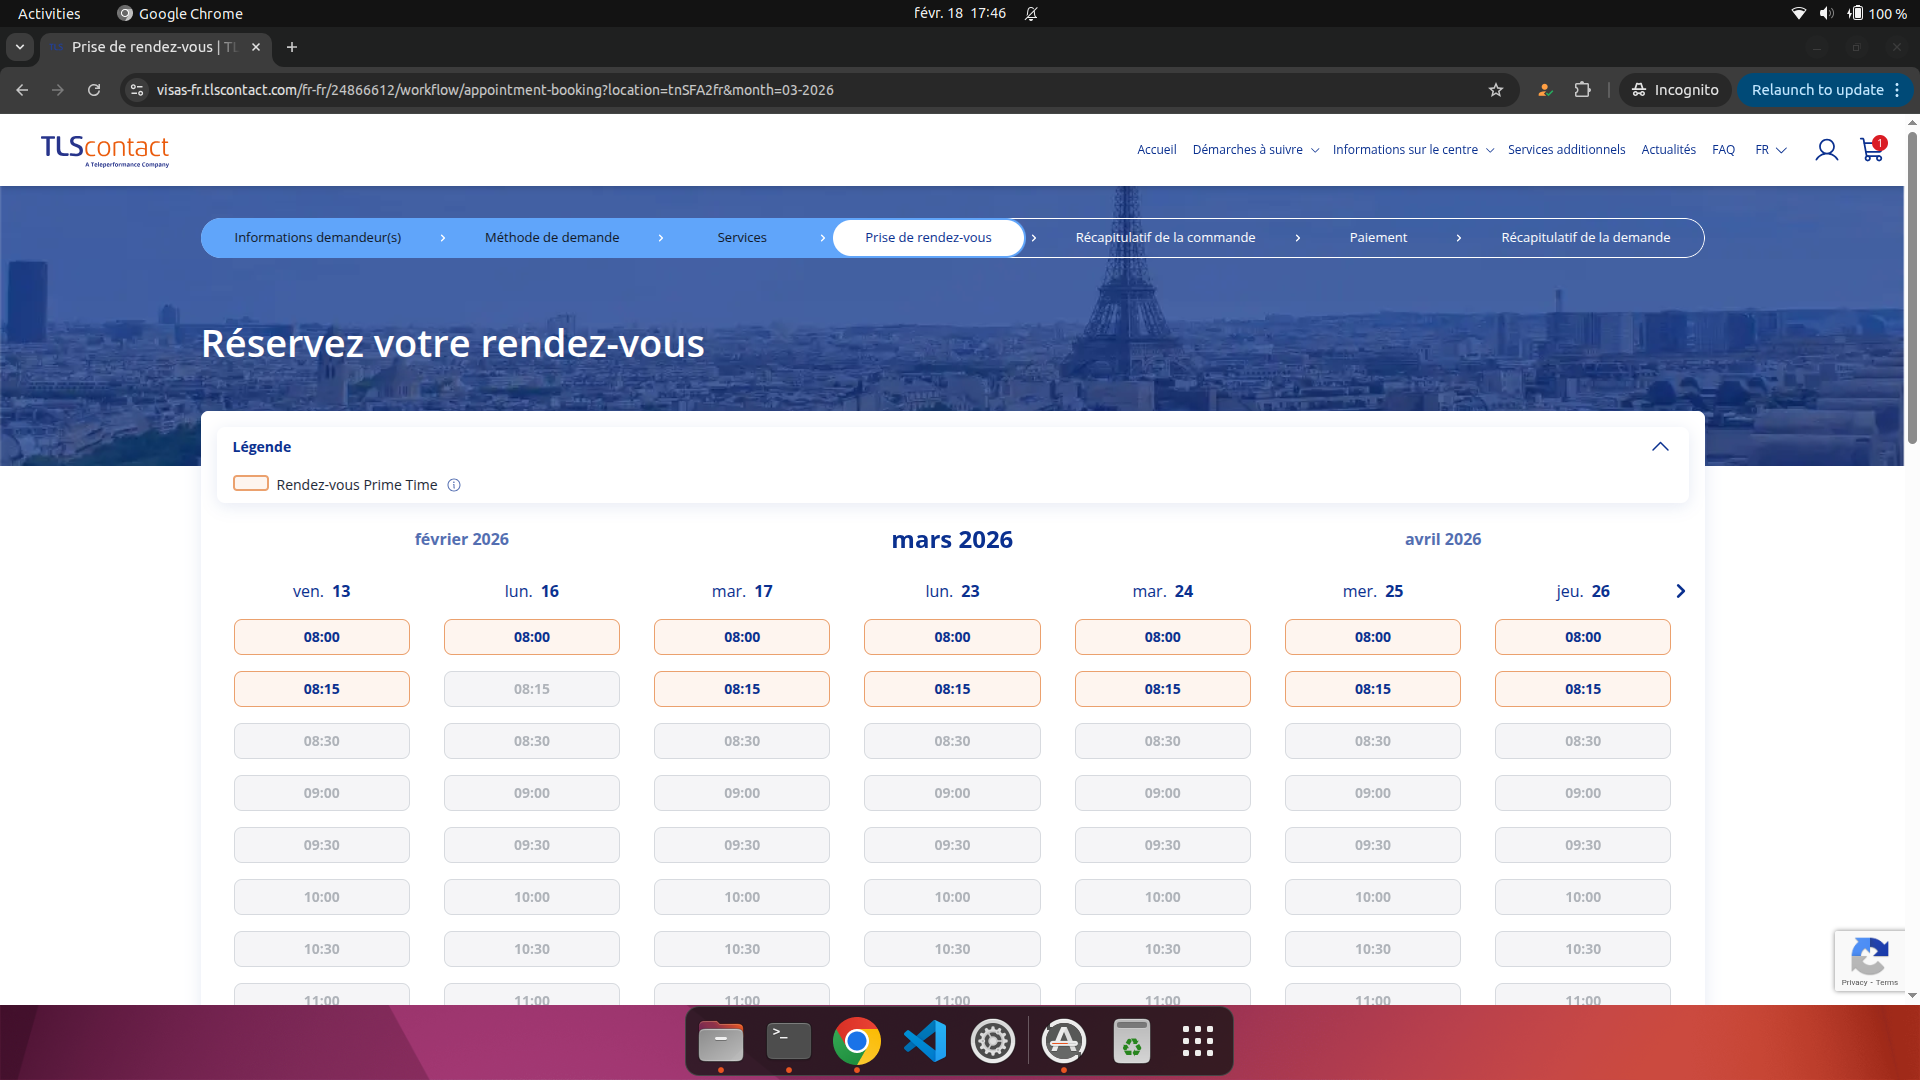The height and width of the screenshot is (1080, 1920).
Task: Click the user account icon
Action: (x=1827, y=150)
